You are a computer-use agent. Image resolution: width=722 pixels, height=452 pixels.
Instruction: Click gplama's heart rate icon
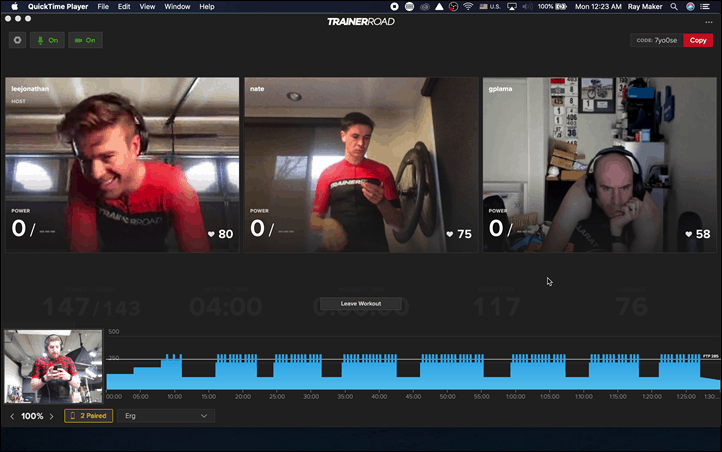(688, 234)
